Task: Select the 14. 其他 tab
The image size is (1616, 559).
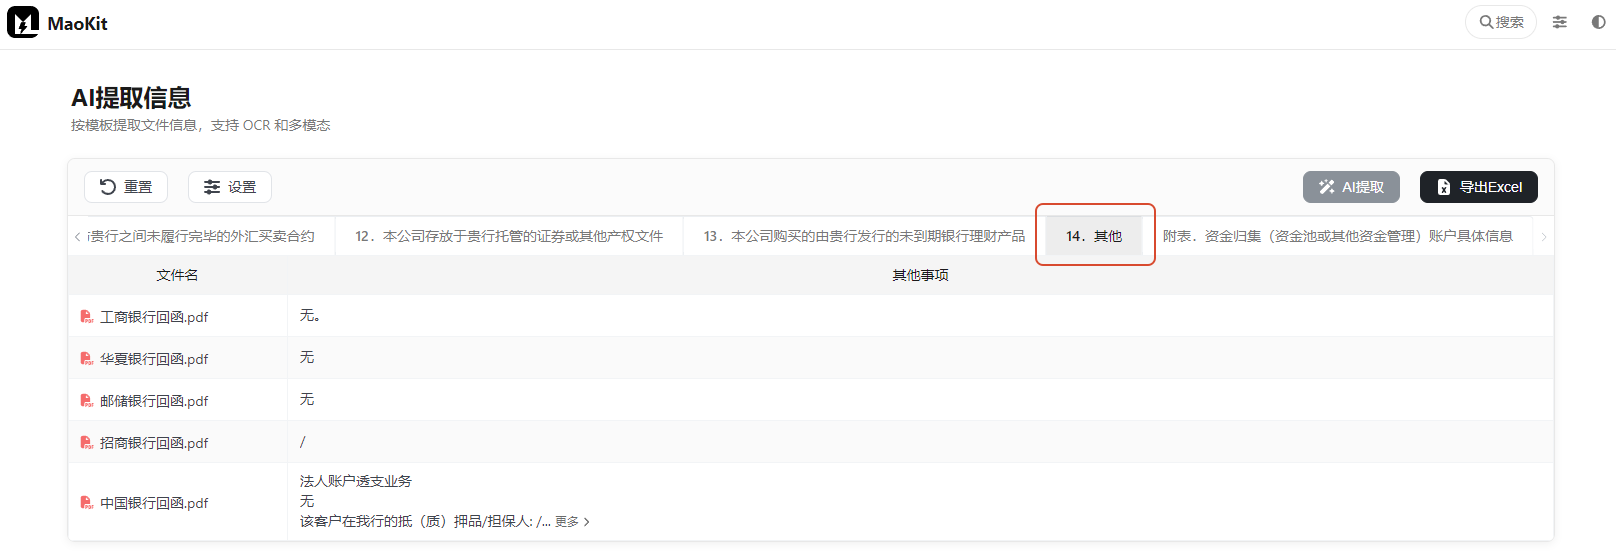Action: (1094, 236)
